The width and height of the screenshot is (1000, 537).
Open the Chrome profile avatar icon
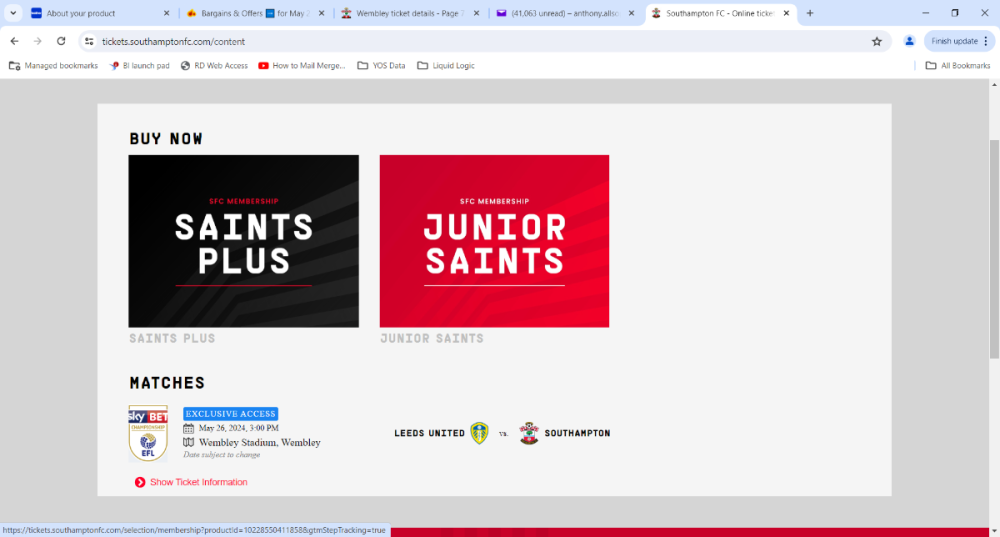(909, 41)
